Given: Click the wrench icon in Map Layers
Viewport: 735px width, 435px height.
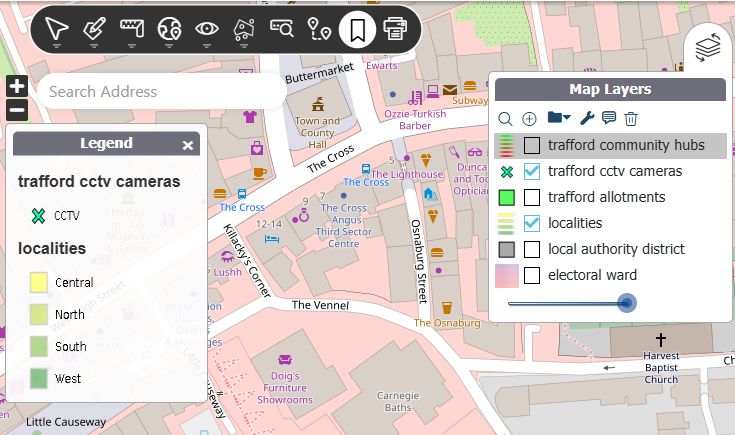Looking at the screenshot, I should (587, 119).
